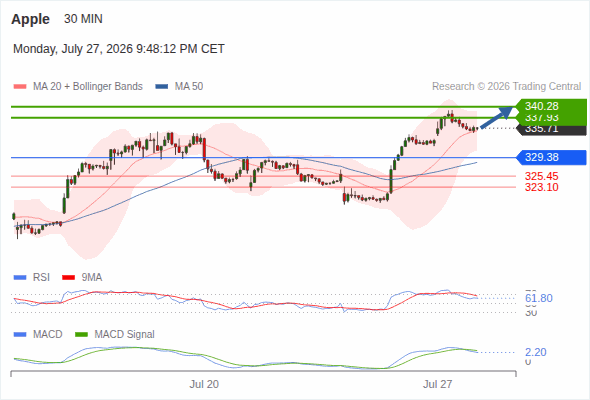Click the green MACD Signal legend swatch
This screenshot has width=590, height=400.
(81, 335)
